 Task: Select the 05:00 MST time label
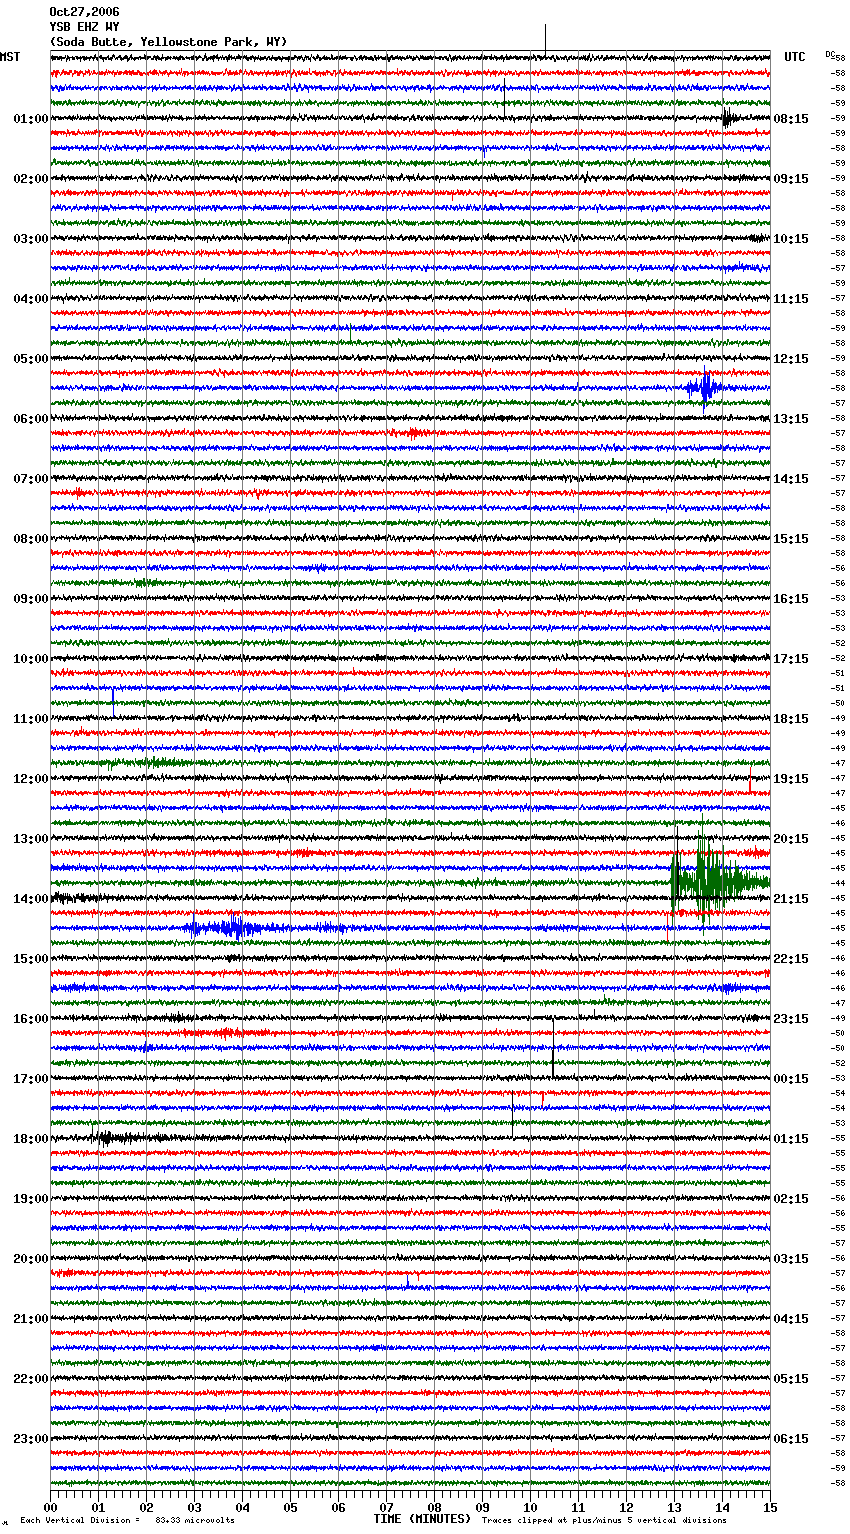coord(30,359)
